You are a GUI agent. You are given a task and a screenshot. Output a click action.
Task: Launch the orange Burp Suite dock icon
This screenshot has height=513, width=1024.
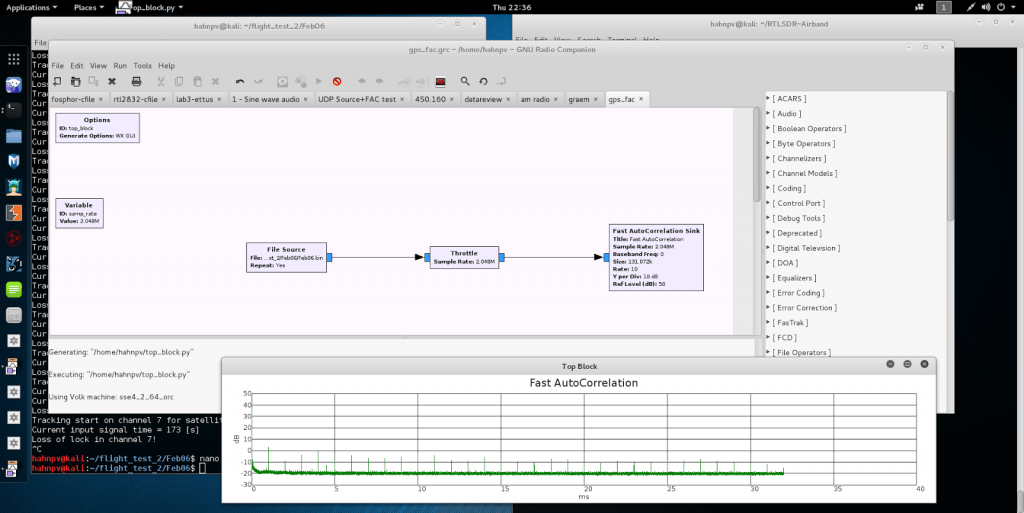click(14, 213)
